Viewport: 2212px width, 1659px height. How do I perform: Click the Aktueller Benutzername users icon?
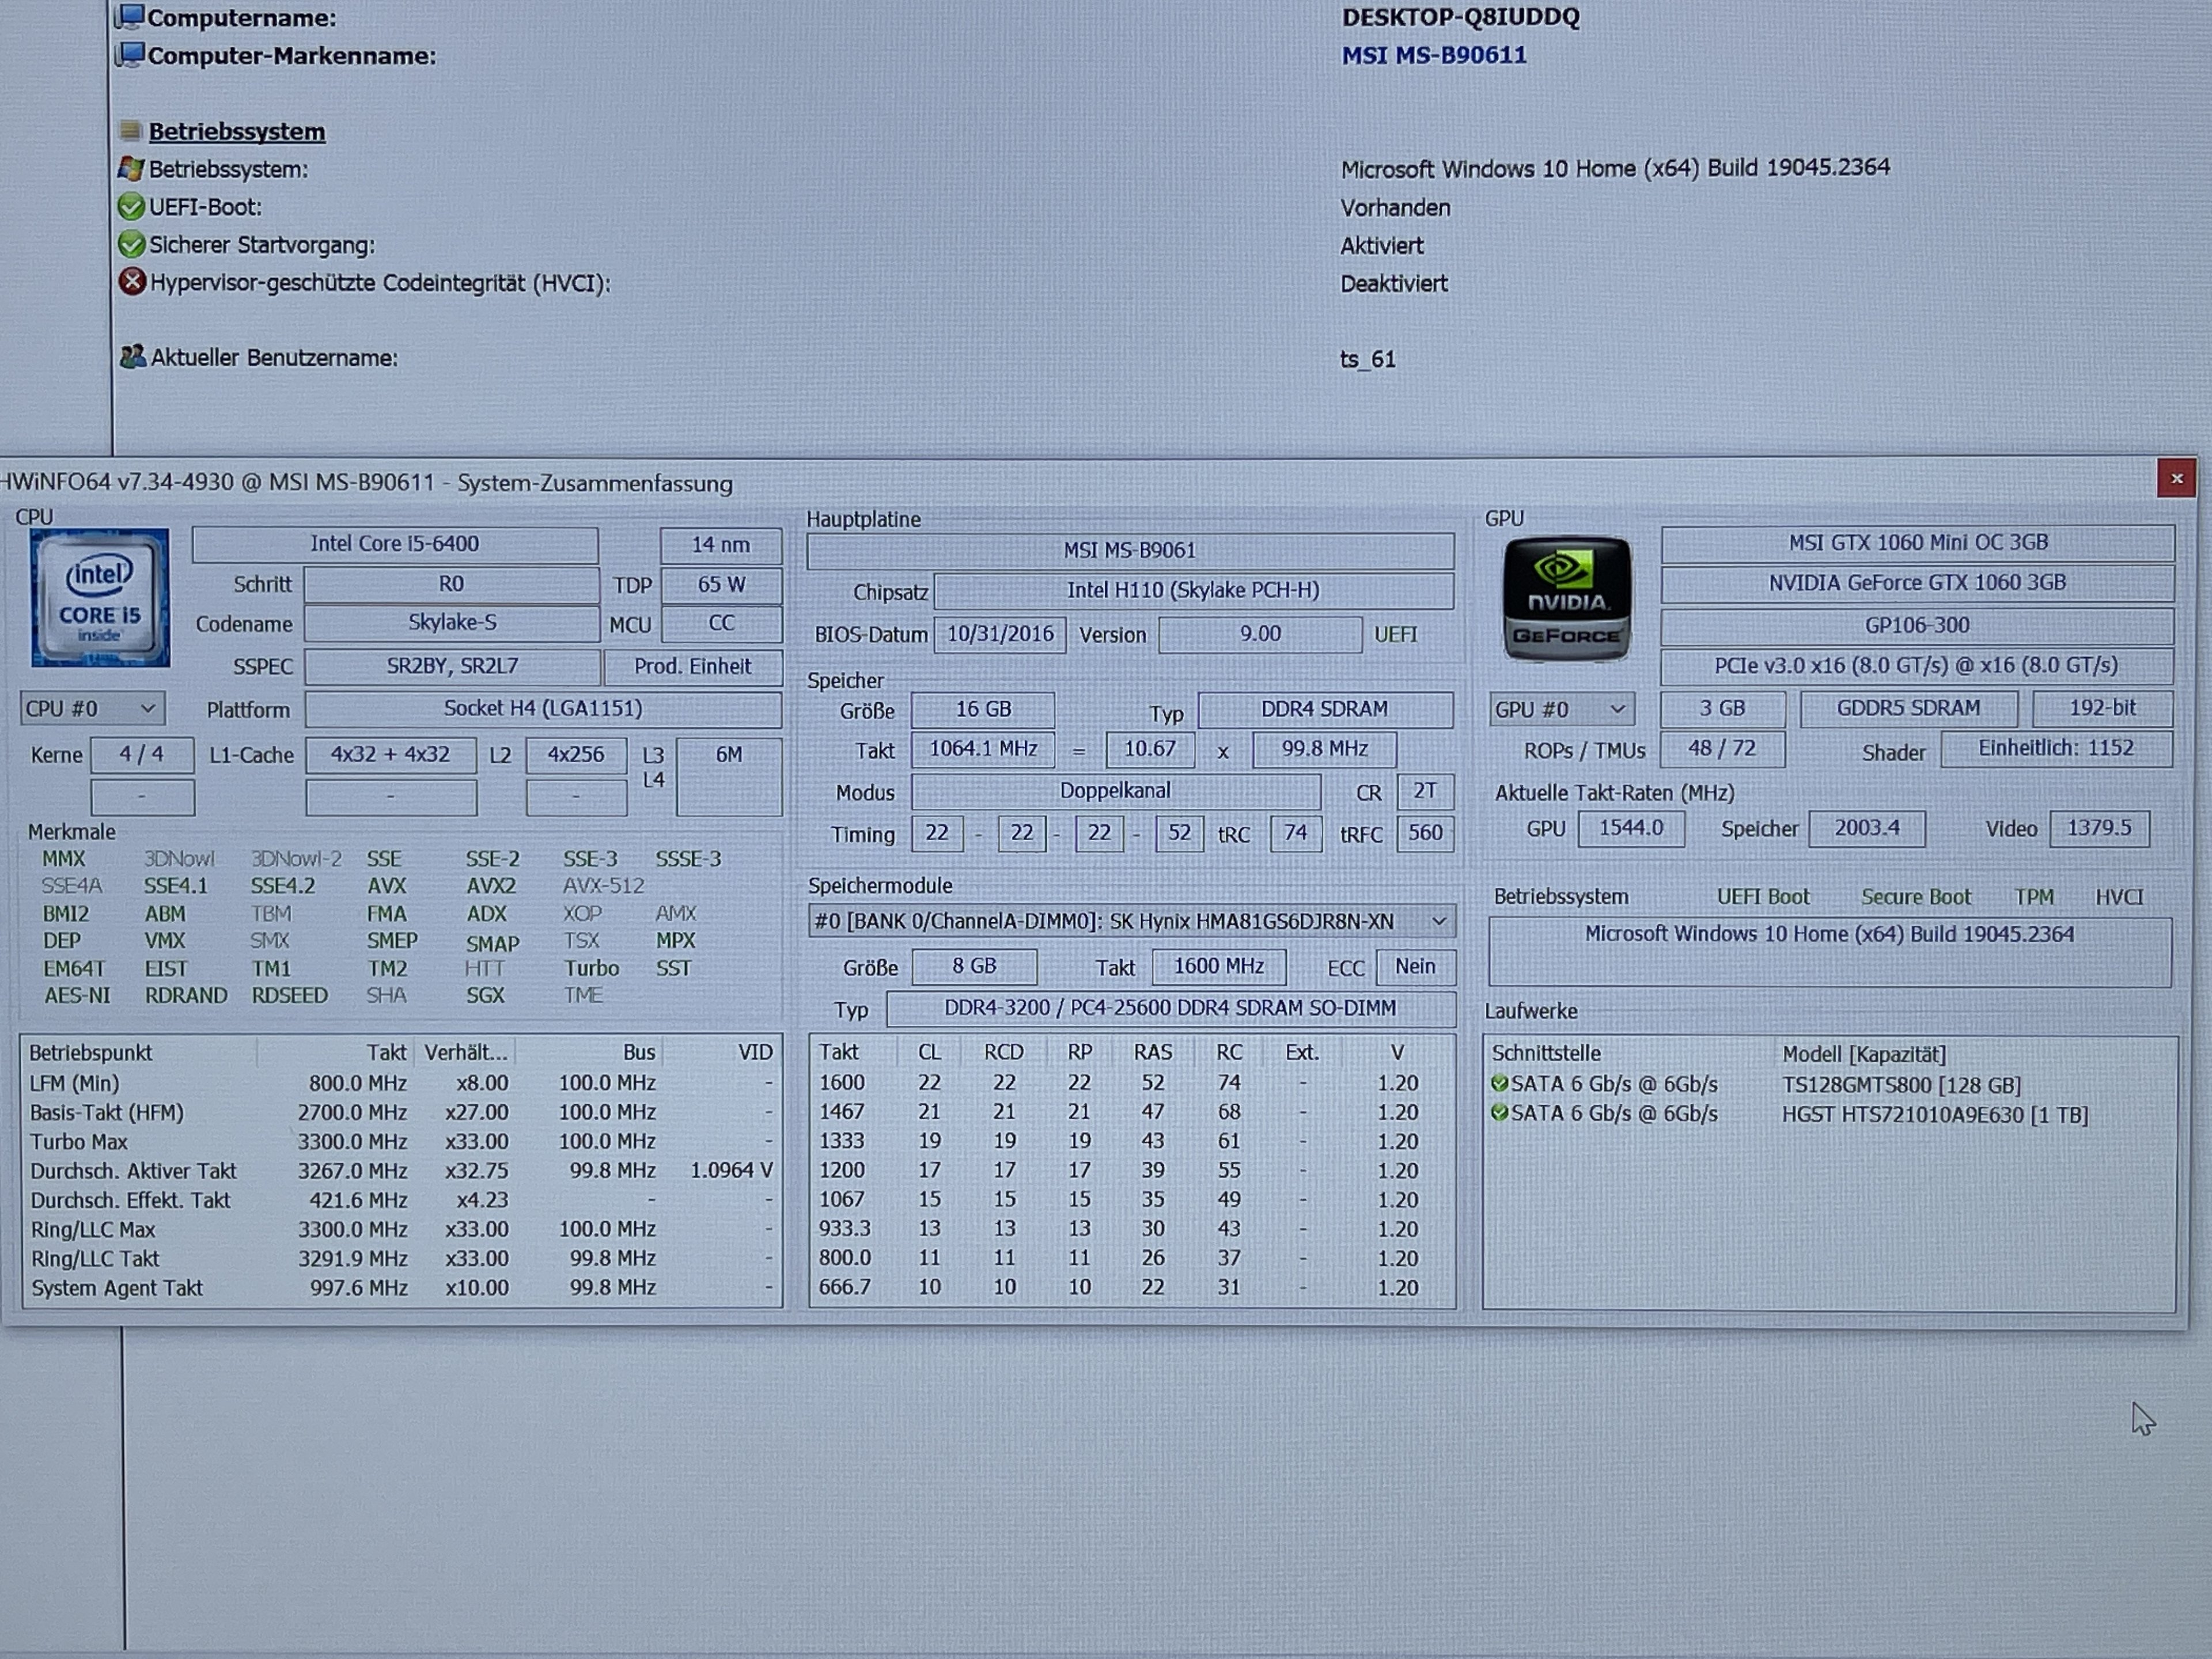pyautogui.click(x=132, y=357)
